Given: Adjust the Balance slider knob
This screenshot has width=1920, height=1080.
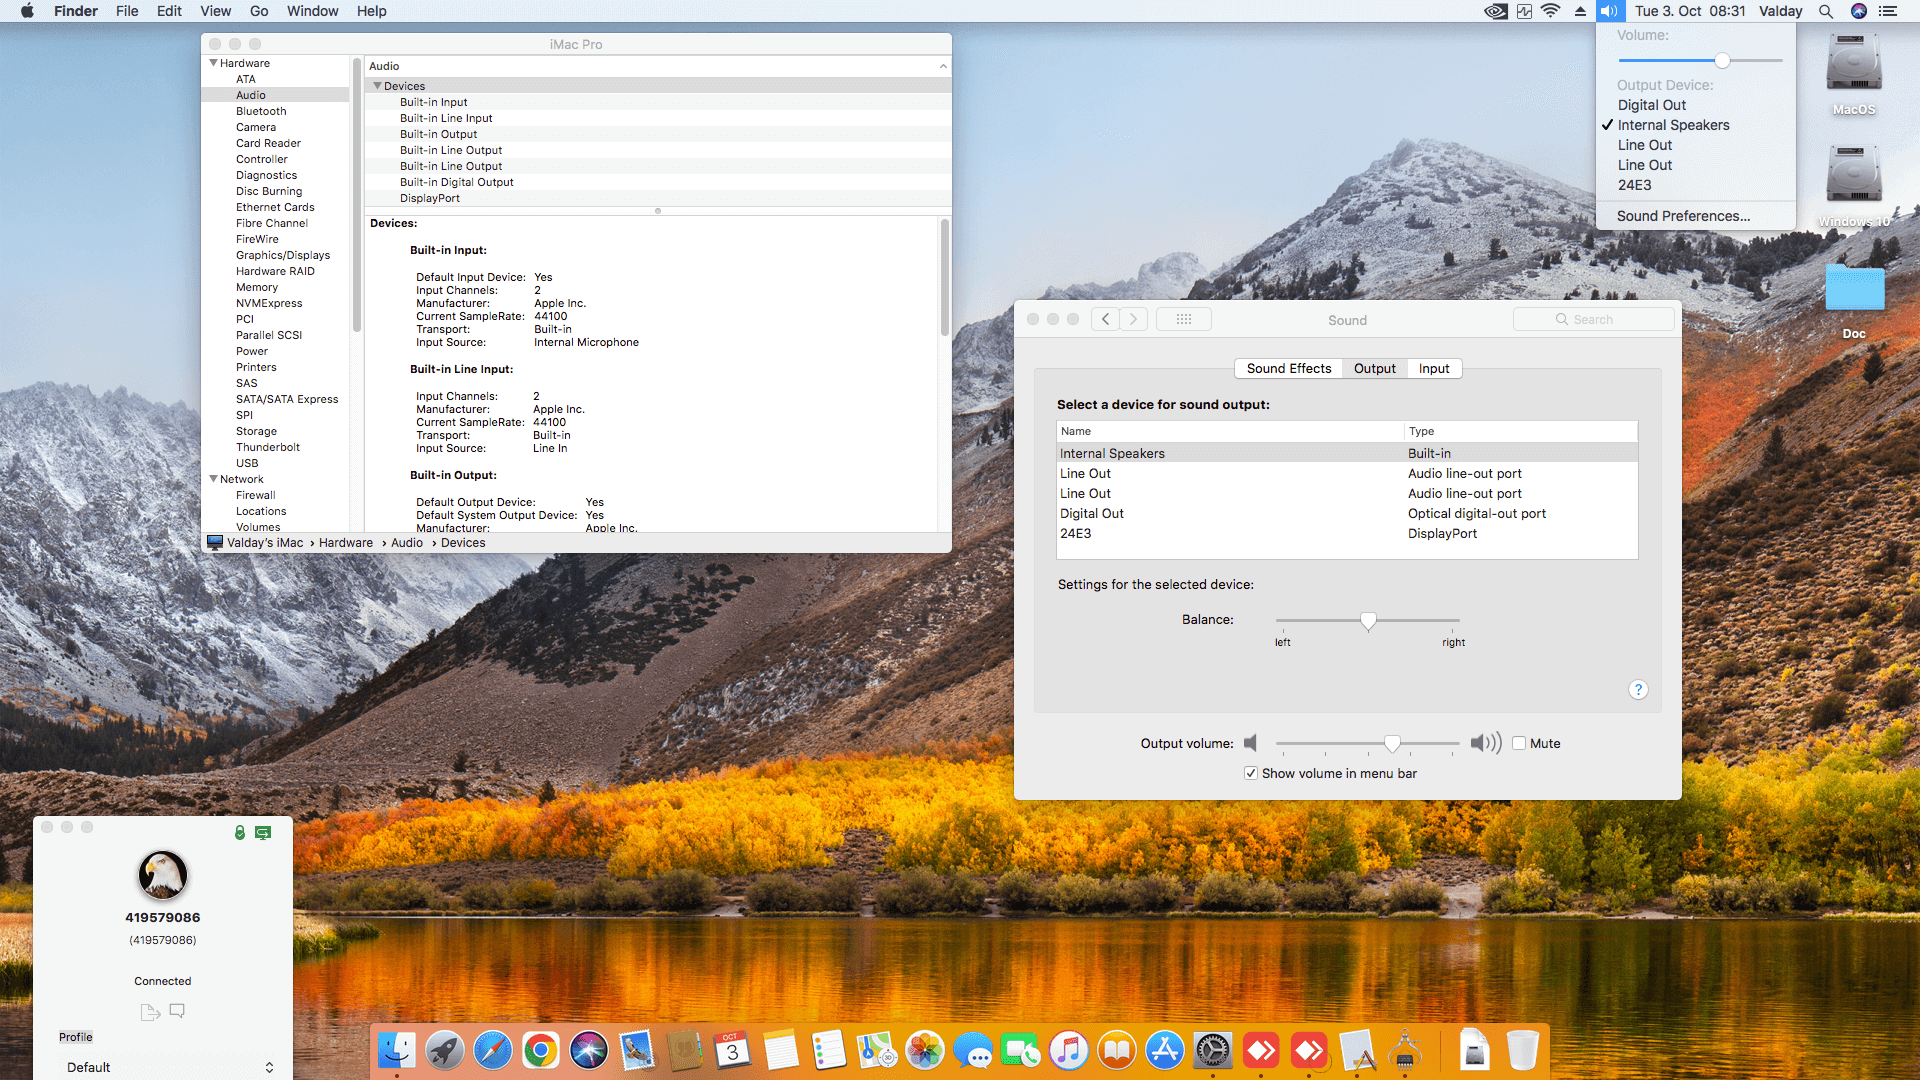Looking at the screenshot, I should pos(1368,621).
